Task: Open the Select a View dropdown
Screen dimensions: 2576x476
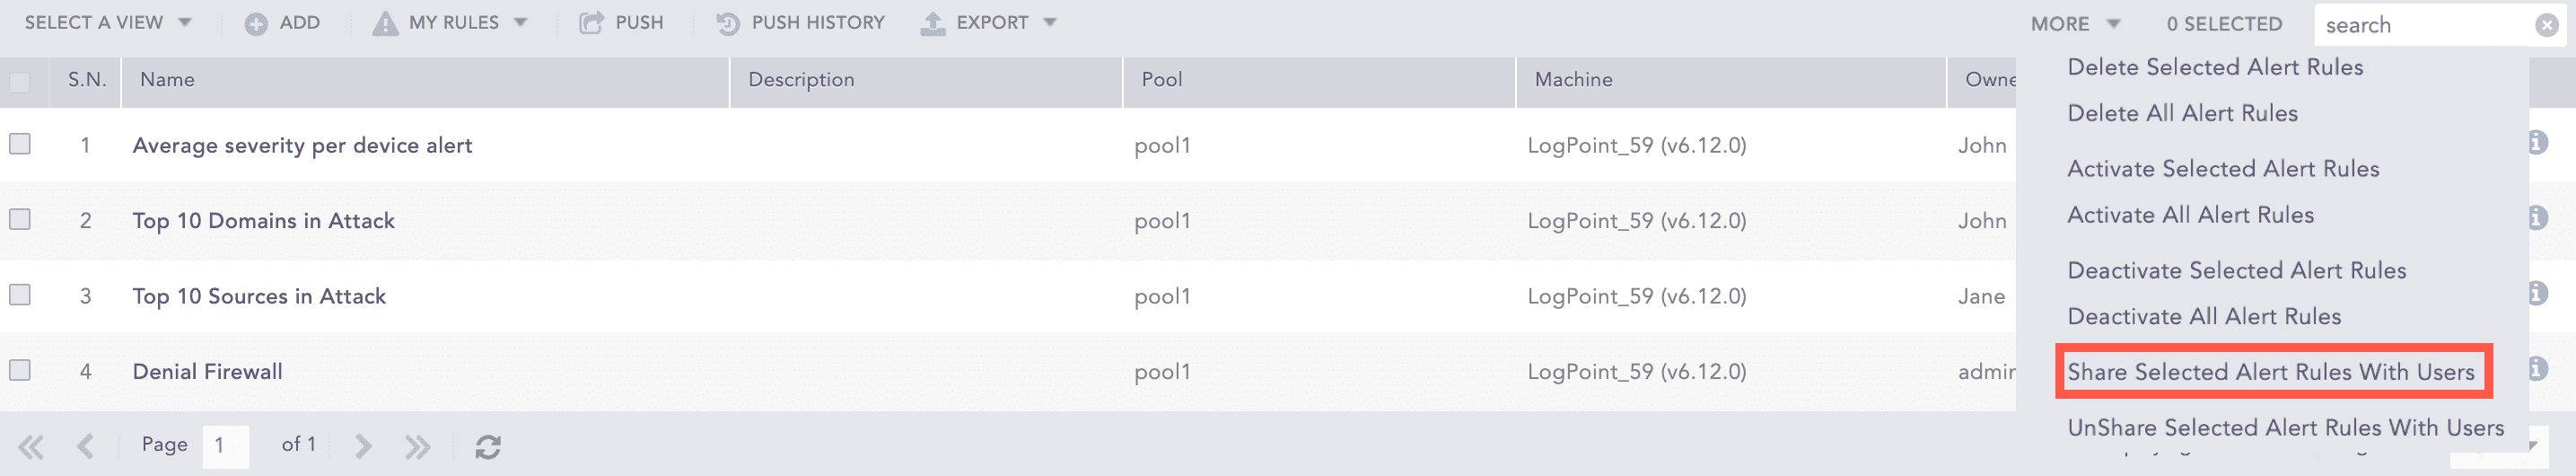Action: coord(108,23)
